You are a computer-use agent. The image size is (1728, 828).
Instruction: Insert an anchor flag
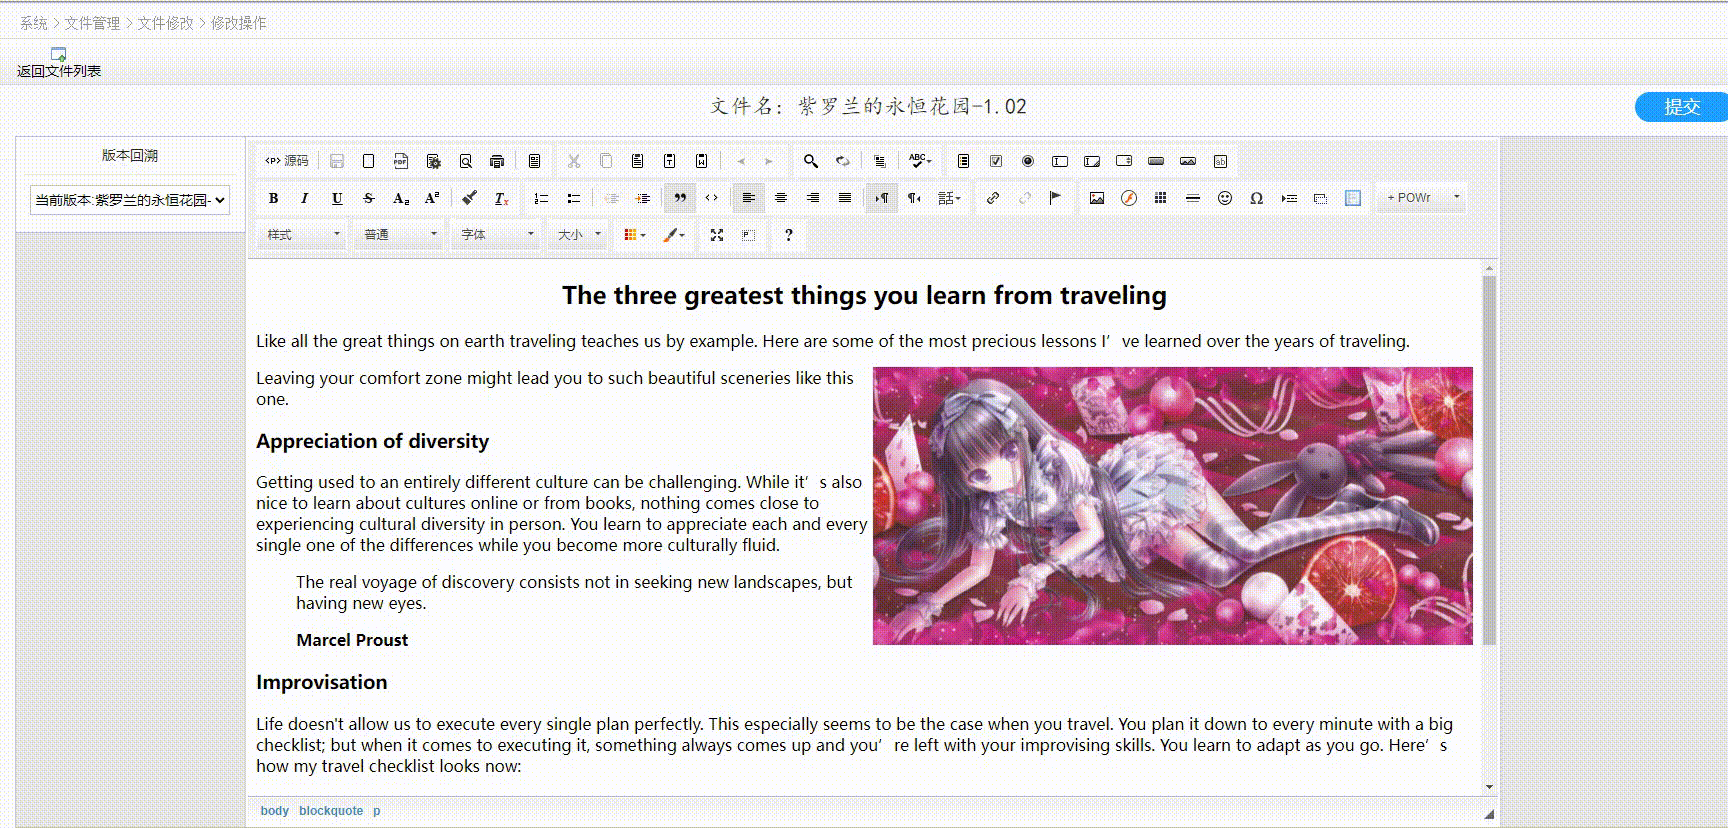1055,198
